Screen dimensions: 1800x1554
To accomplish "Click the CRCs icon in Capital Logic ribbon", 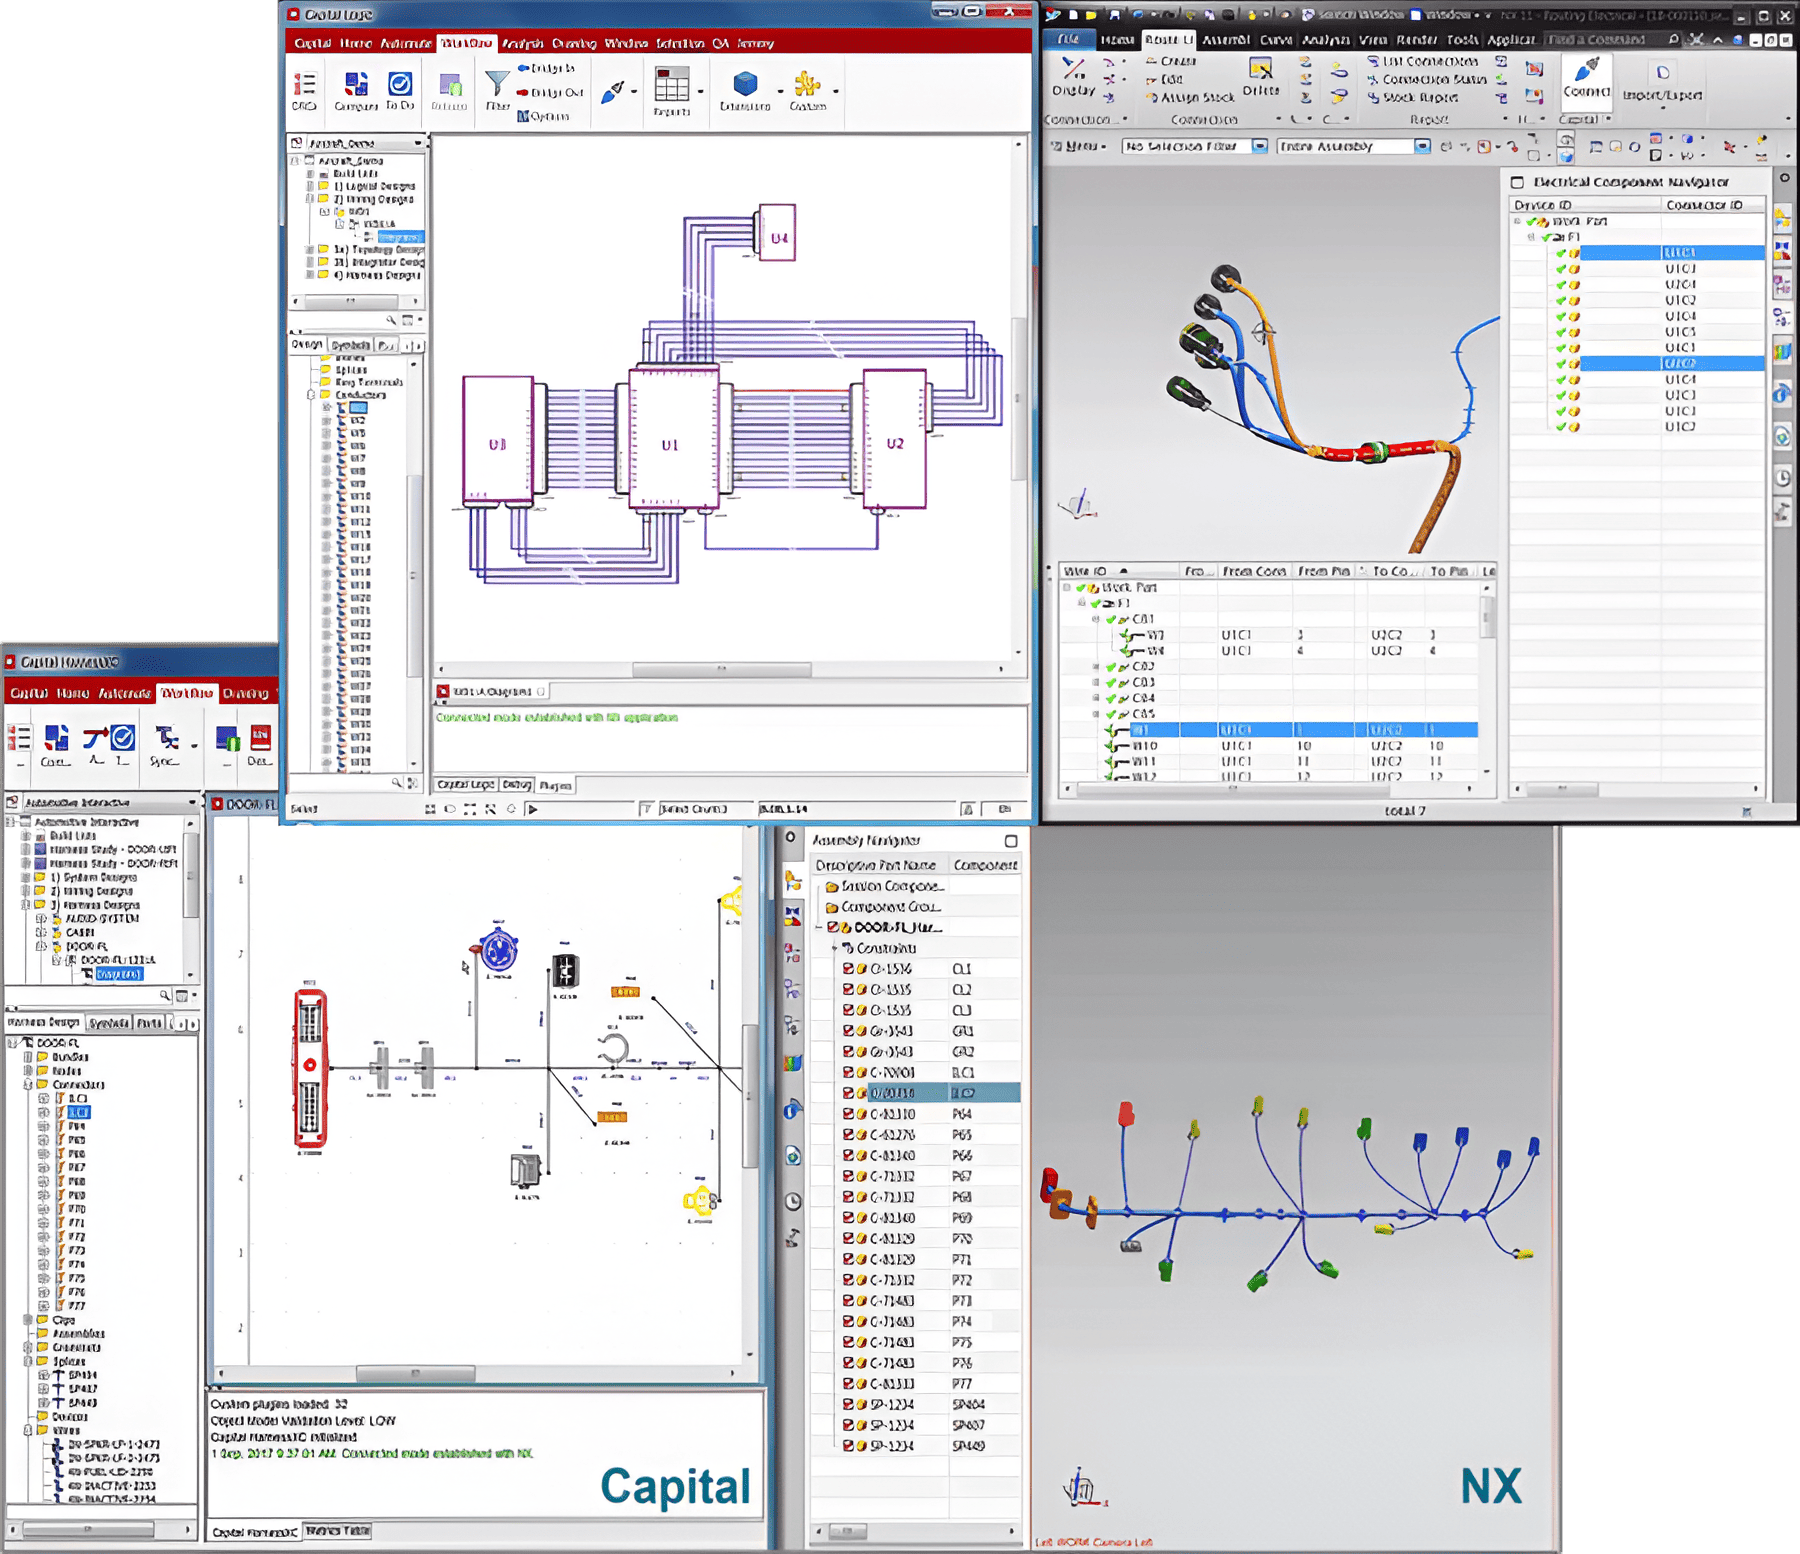I will [304, 89].
